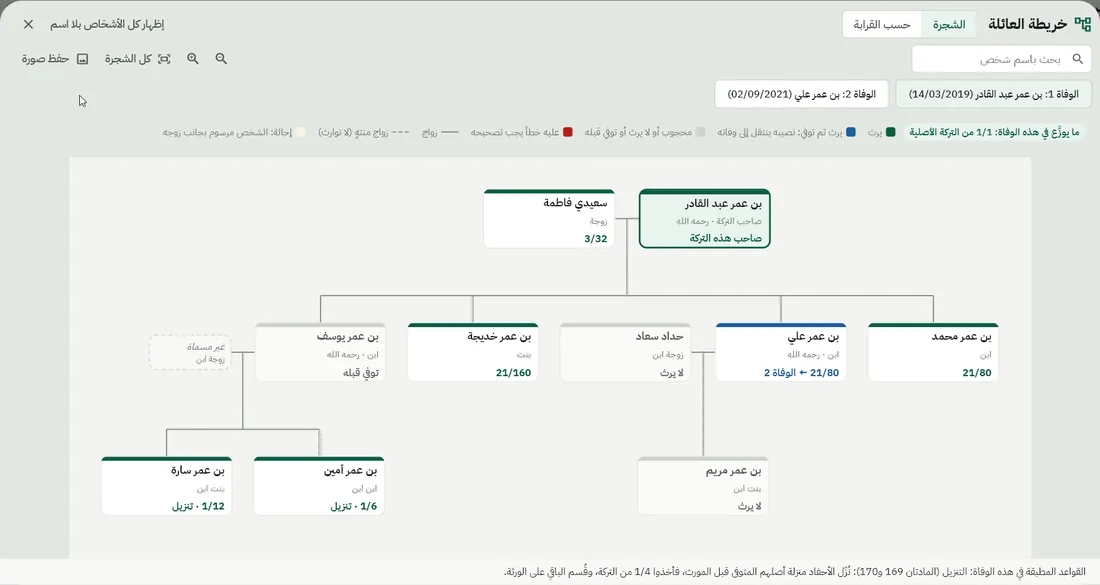
Task: Select الوفاة 1: بن عمر عبد القادر
Action: click(x=993, y=94)
